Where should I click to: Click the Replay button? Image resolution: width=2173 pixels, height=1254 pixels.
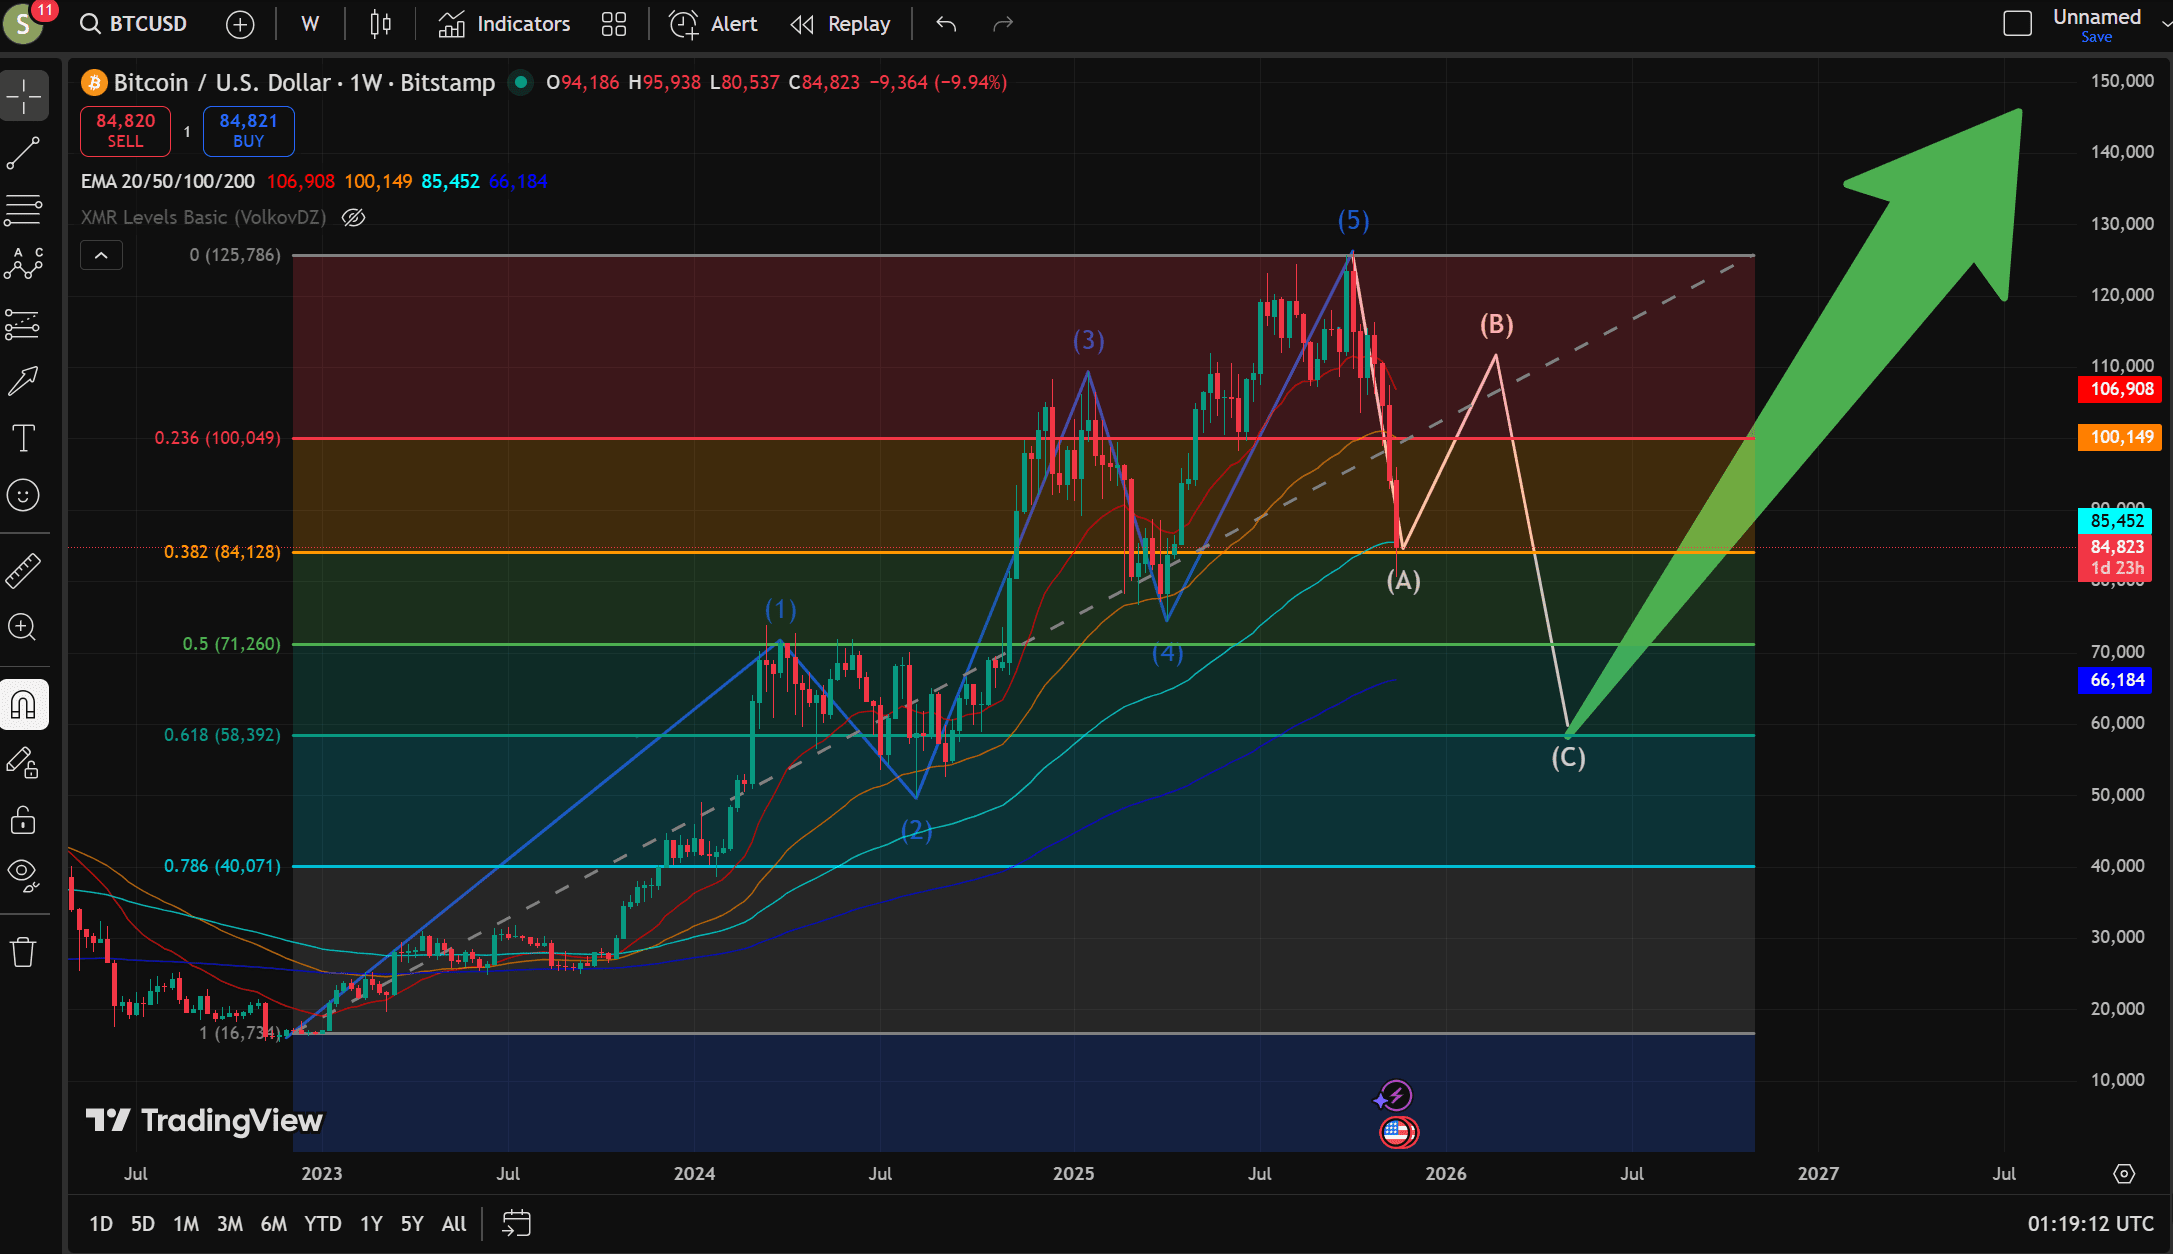pos(840,24)
